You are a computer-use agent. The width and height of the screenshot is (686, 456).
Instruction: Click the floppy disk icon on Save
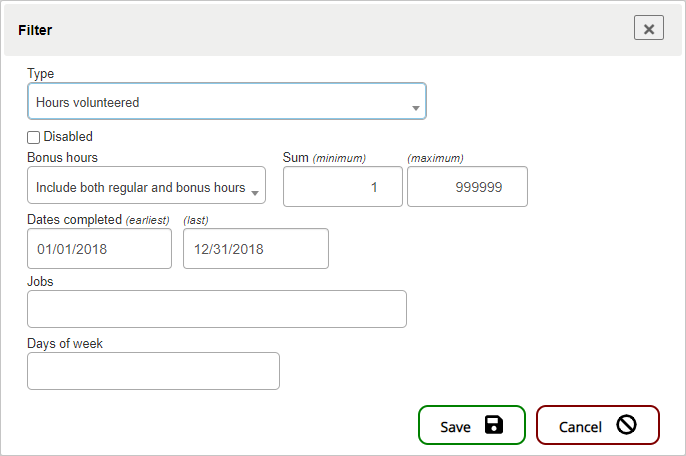493,425
